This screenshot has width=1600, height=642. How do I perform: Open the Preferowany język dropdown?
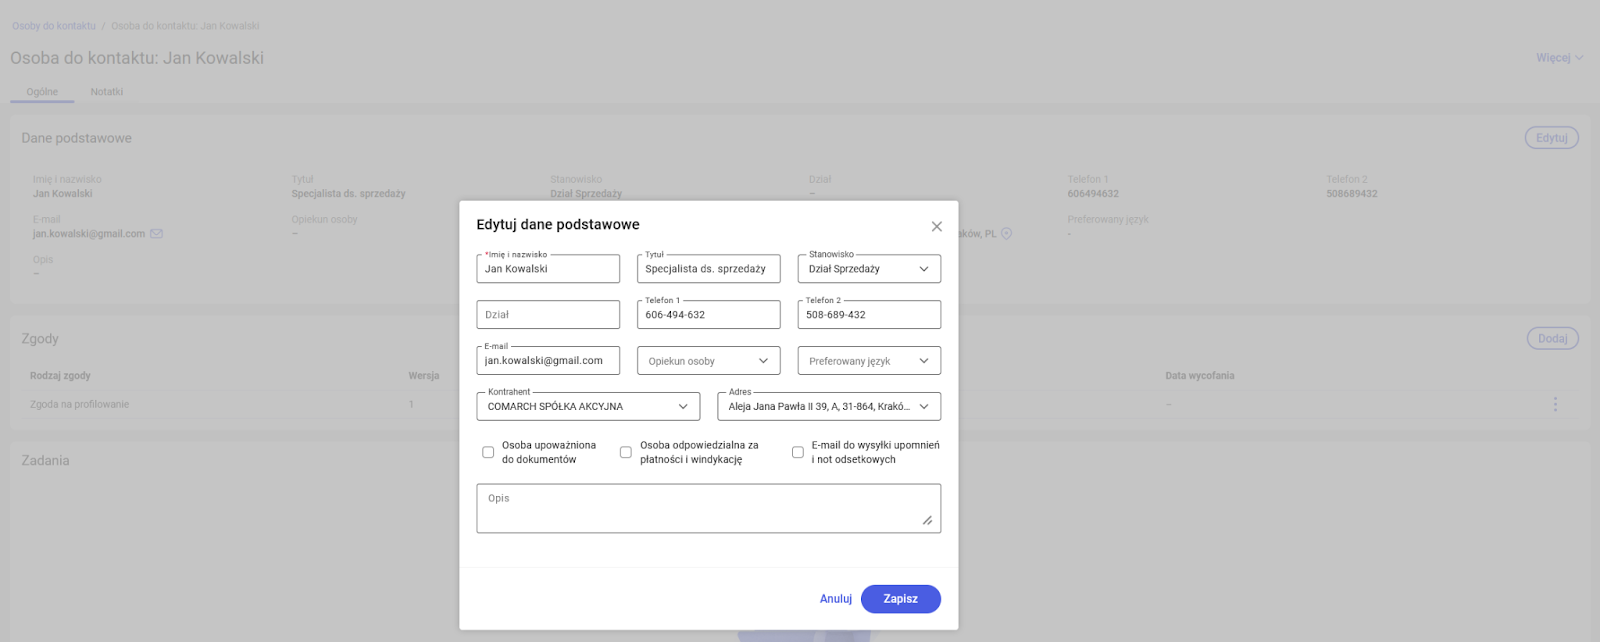click(x=923, y=361)
